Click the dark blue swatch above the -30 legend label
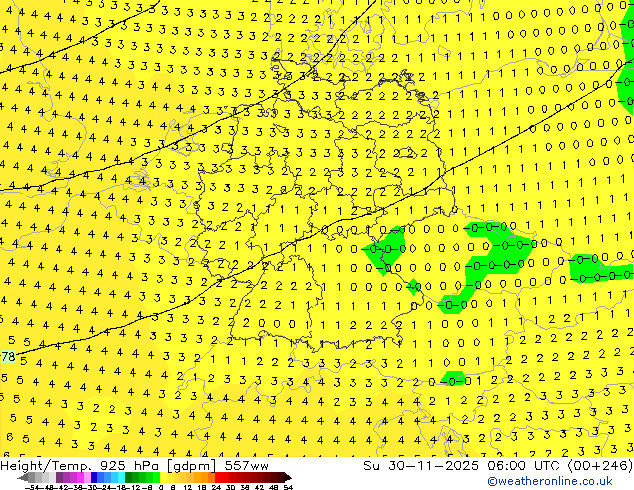Image resolution: width=634 pixels, height=490 pixels. [94, 477]
